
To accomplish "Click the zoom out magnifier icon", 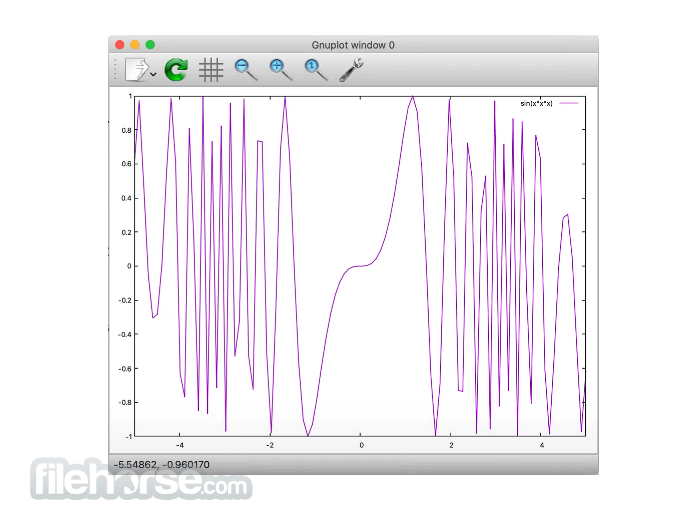I will pyautogui.click(x=246, y=70).
